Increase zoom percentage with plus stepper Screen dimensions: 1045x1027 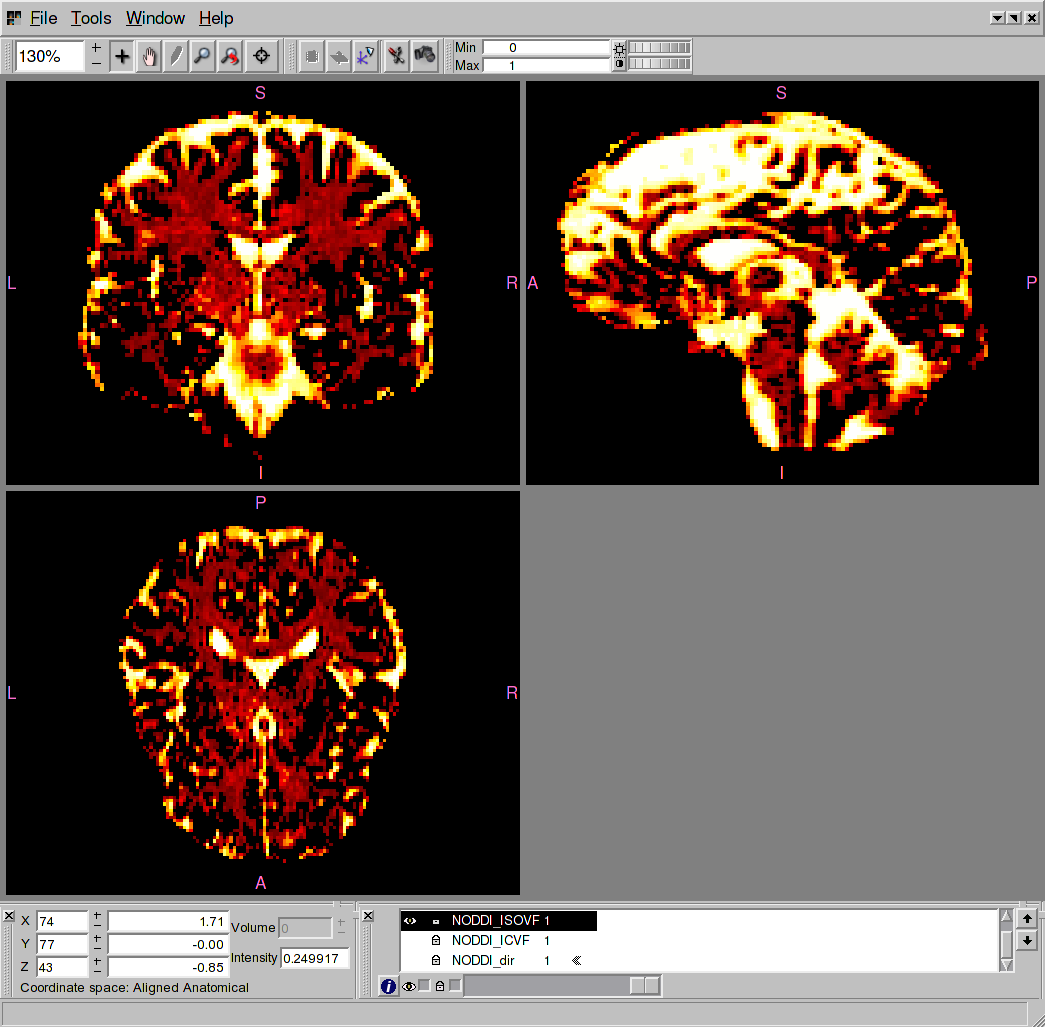pyautogui.click(x=96, y=48)
